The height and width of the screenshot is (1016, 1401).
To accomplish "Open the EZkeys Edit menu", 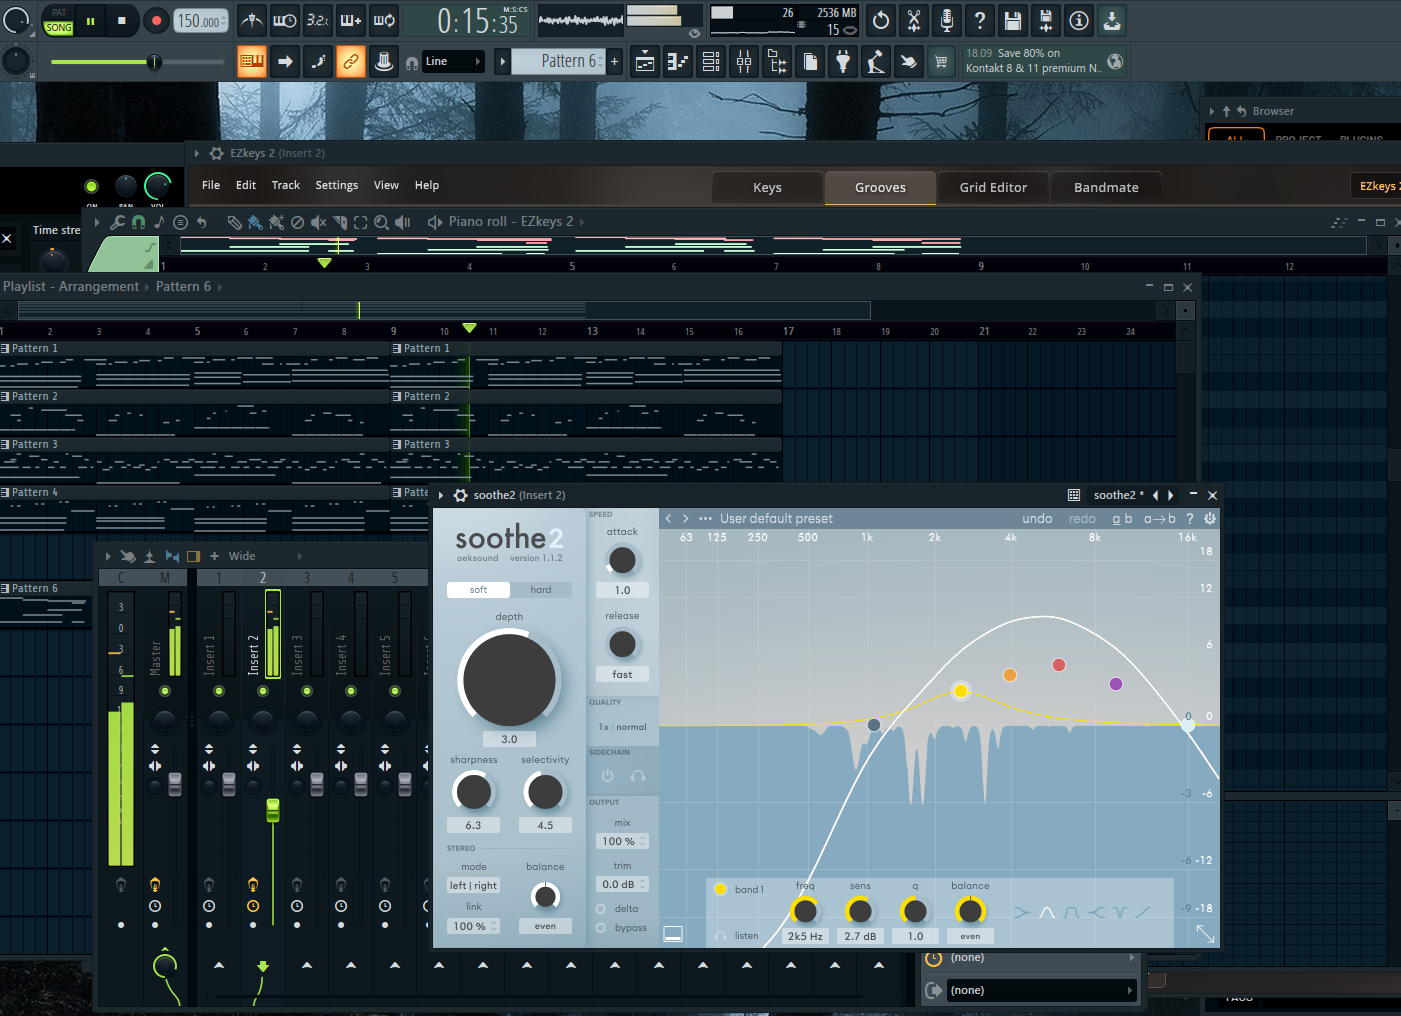I will pyautogui.click(x=246, y=185).
